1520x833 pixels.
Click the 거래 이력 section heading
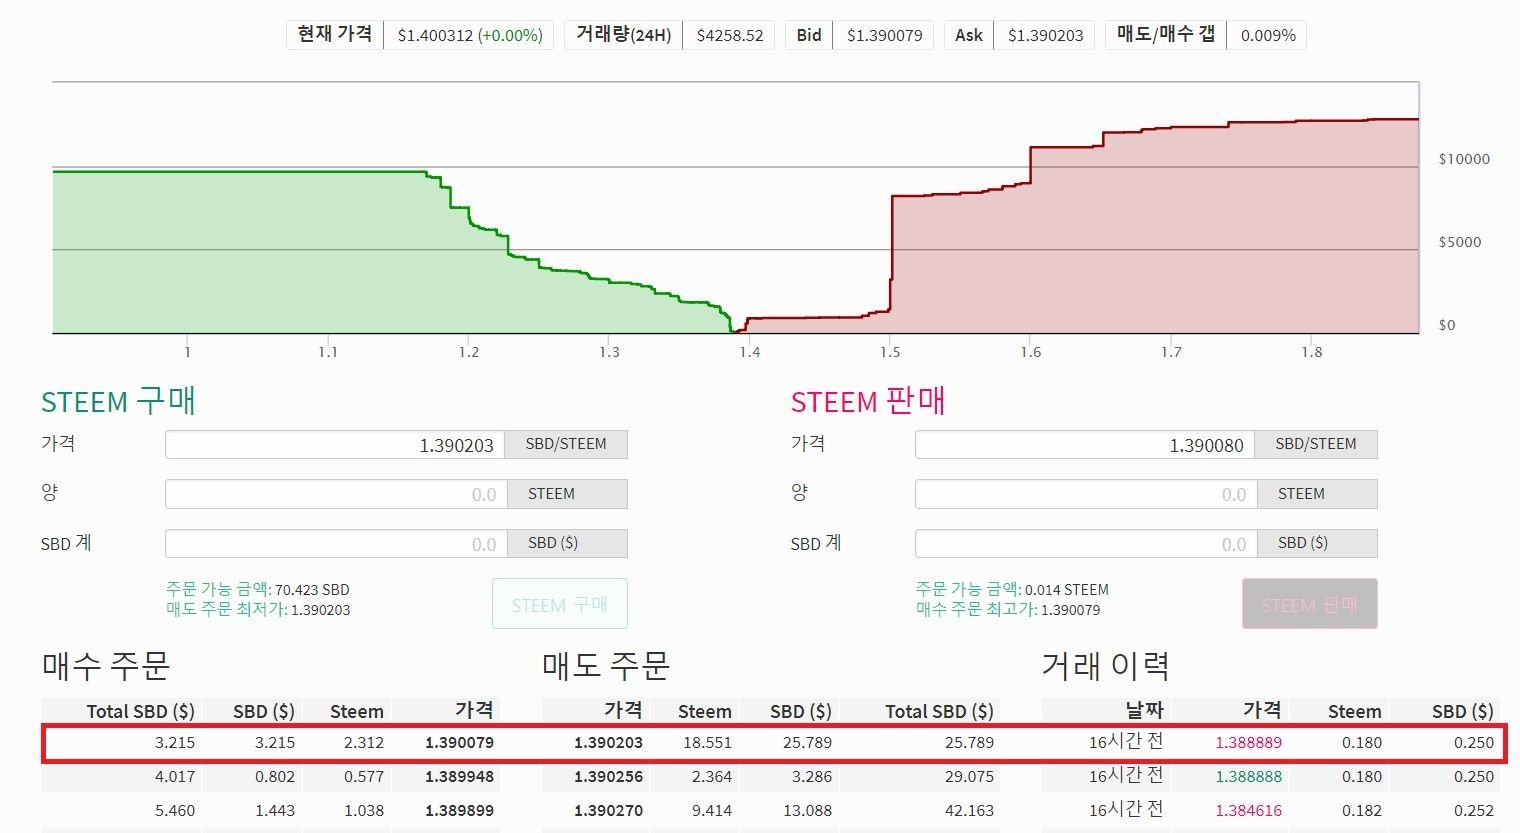click(1106, 666)
